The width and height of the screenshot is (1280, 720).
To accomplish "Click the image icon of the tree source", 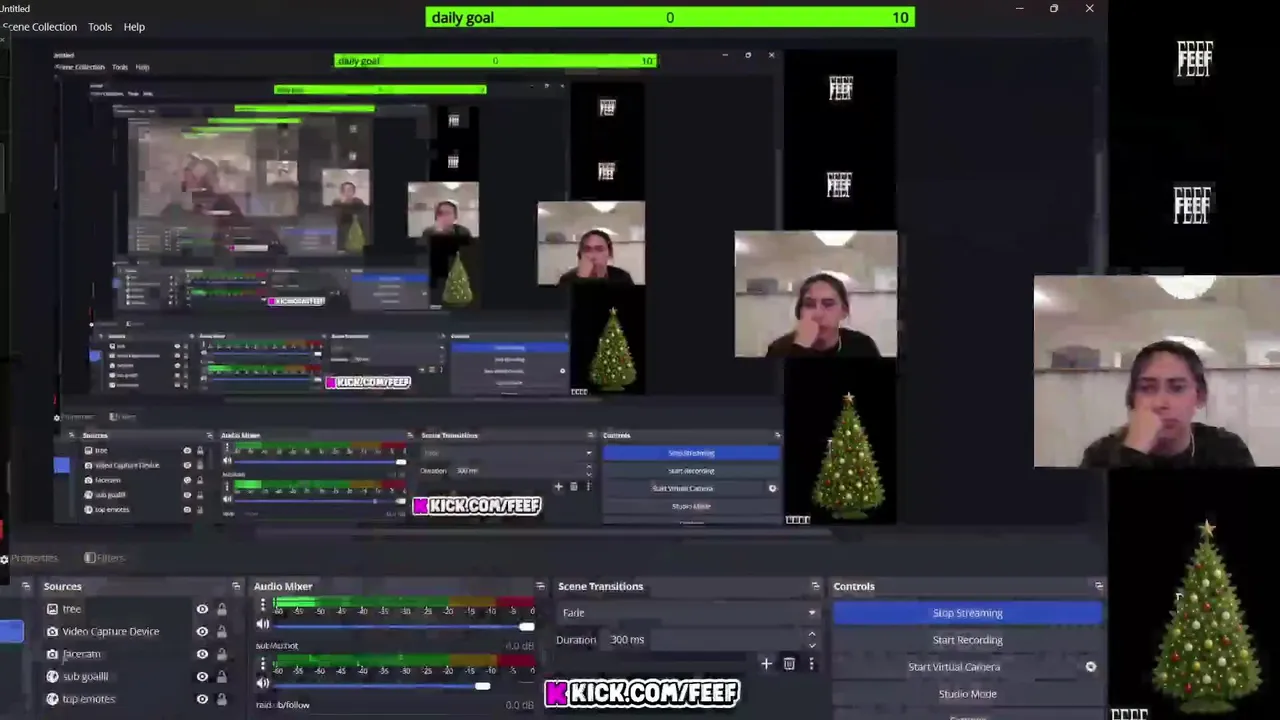I will point(52,609).
